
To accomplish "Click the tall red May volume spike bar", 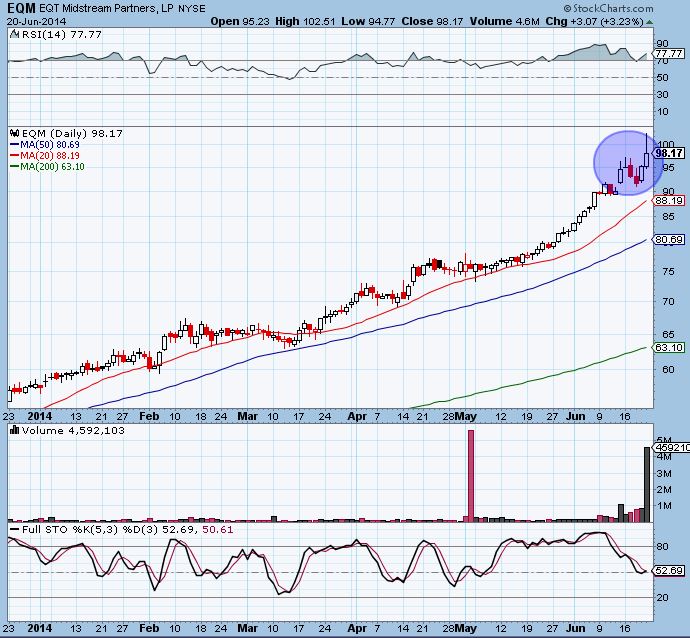I will coord(471,476).
